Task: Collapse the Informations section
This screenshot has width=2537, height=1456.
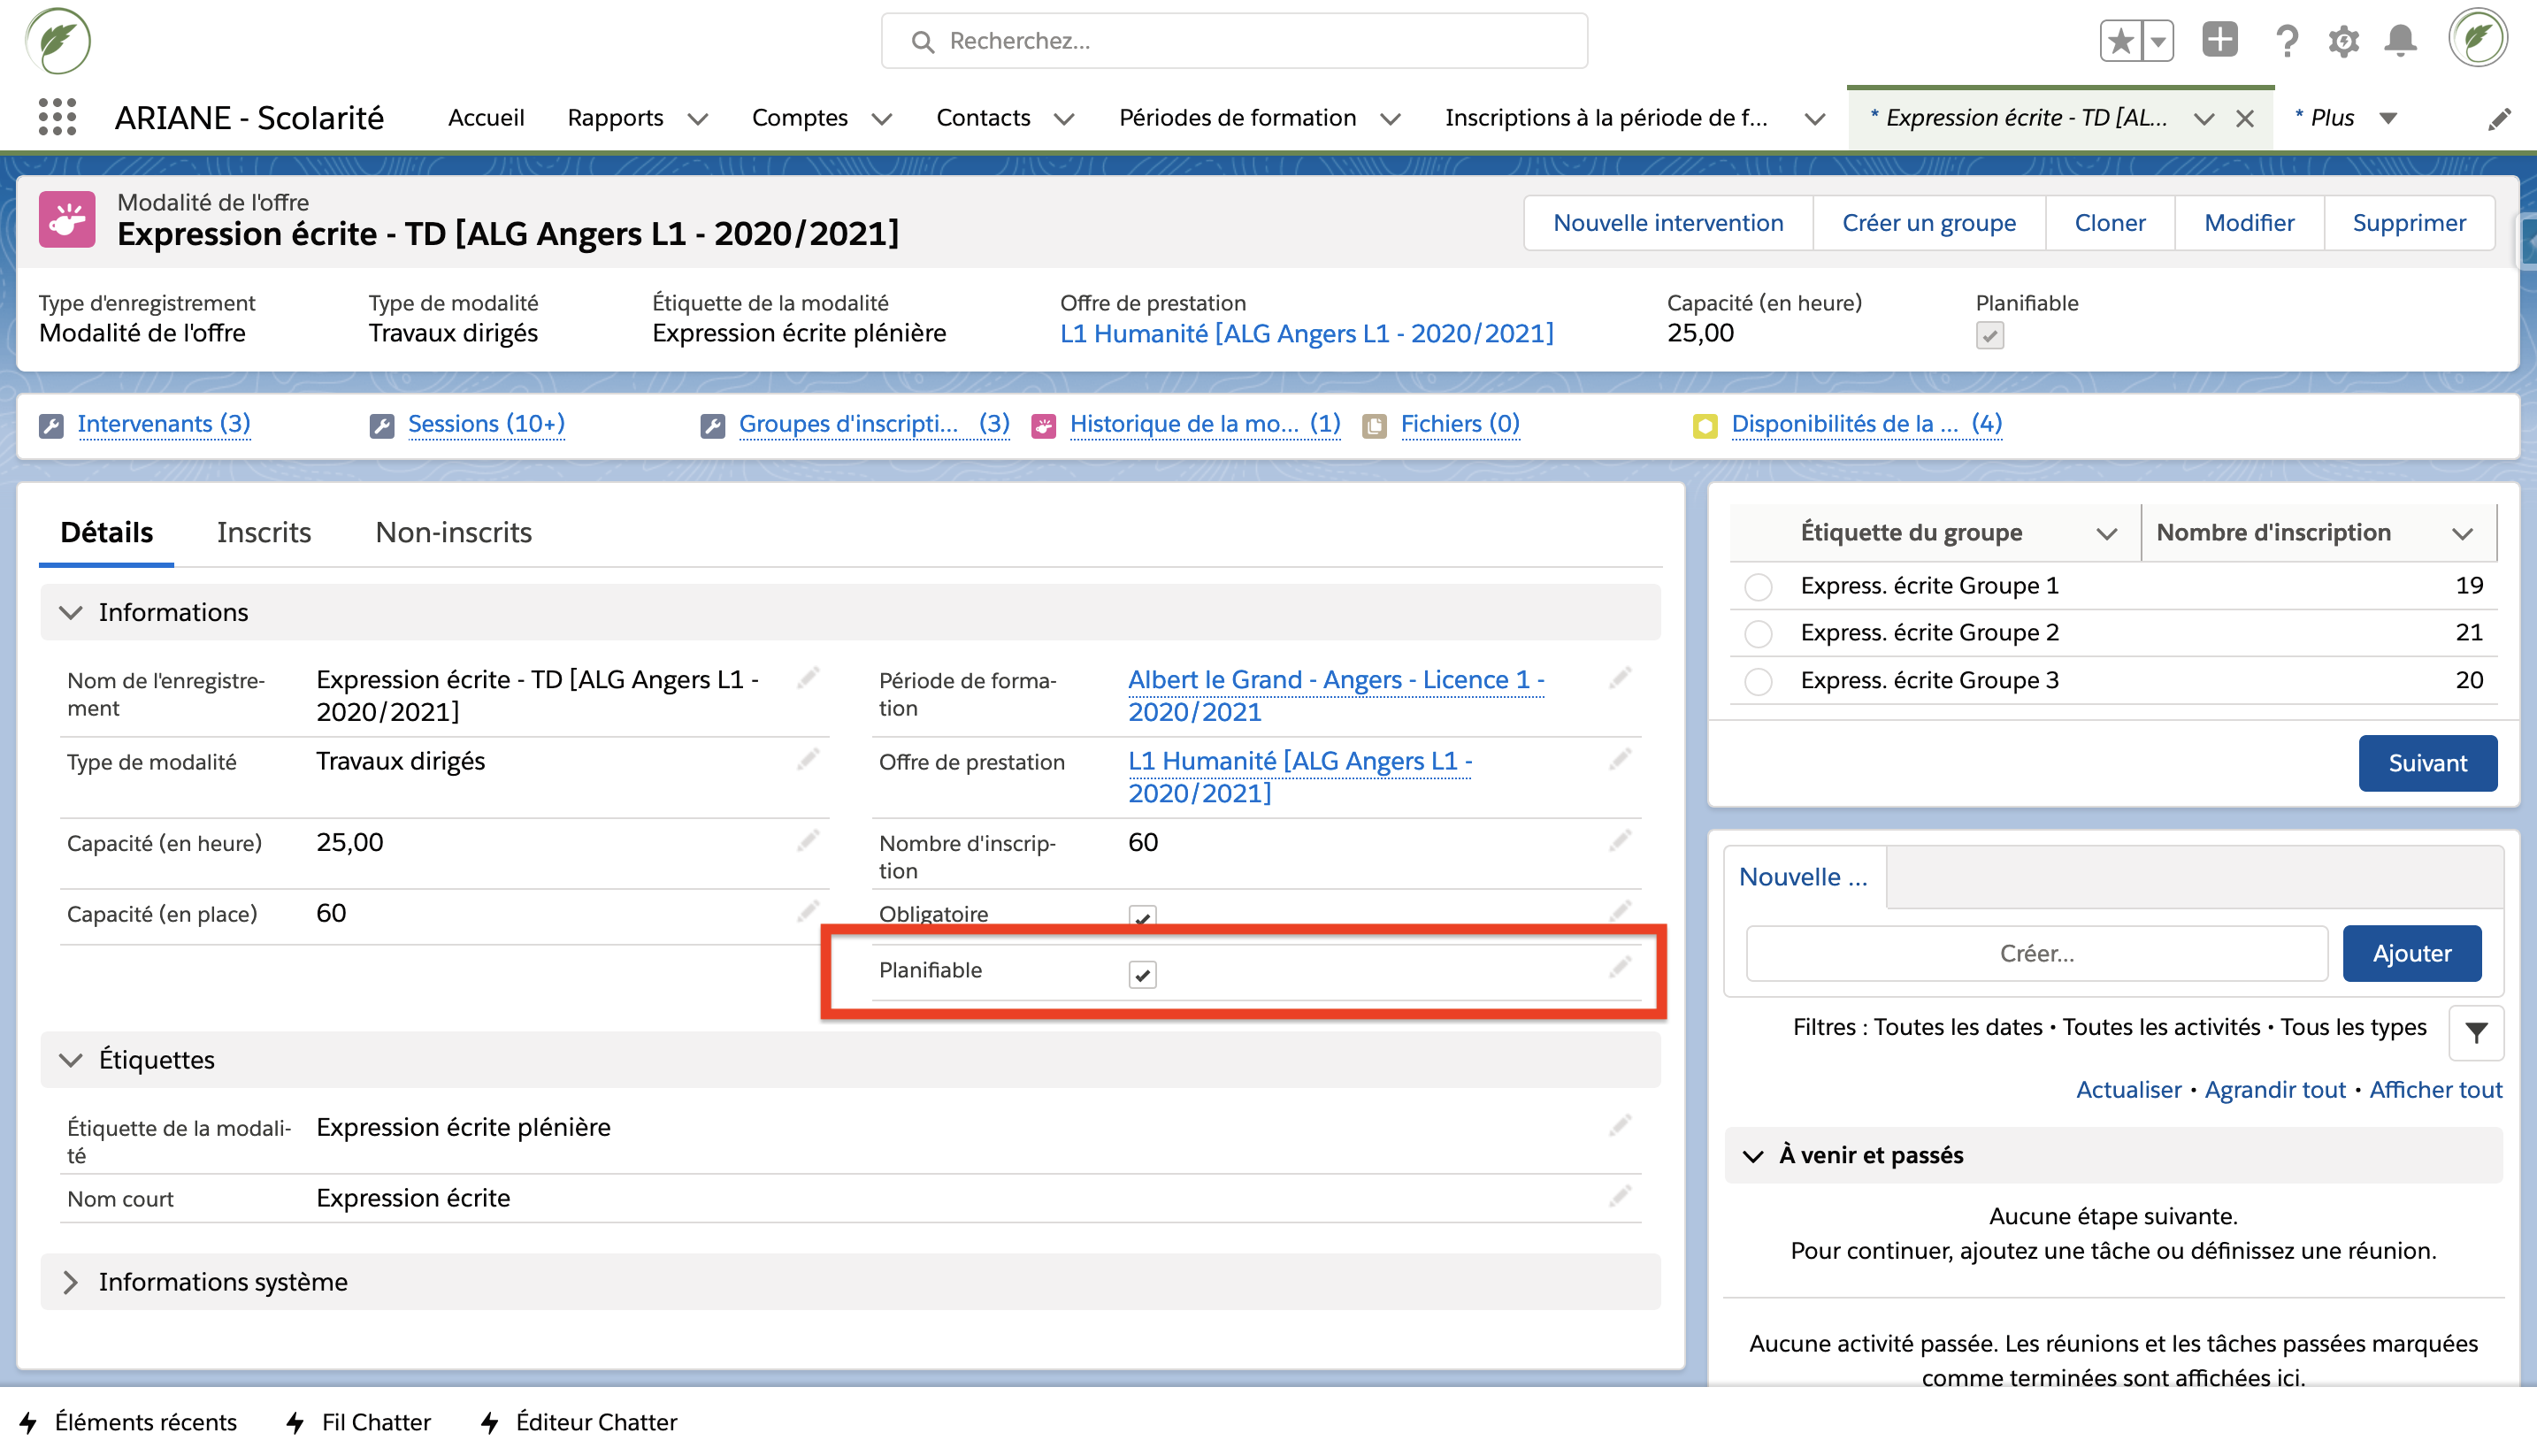Action: coord(70,612)
